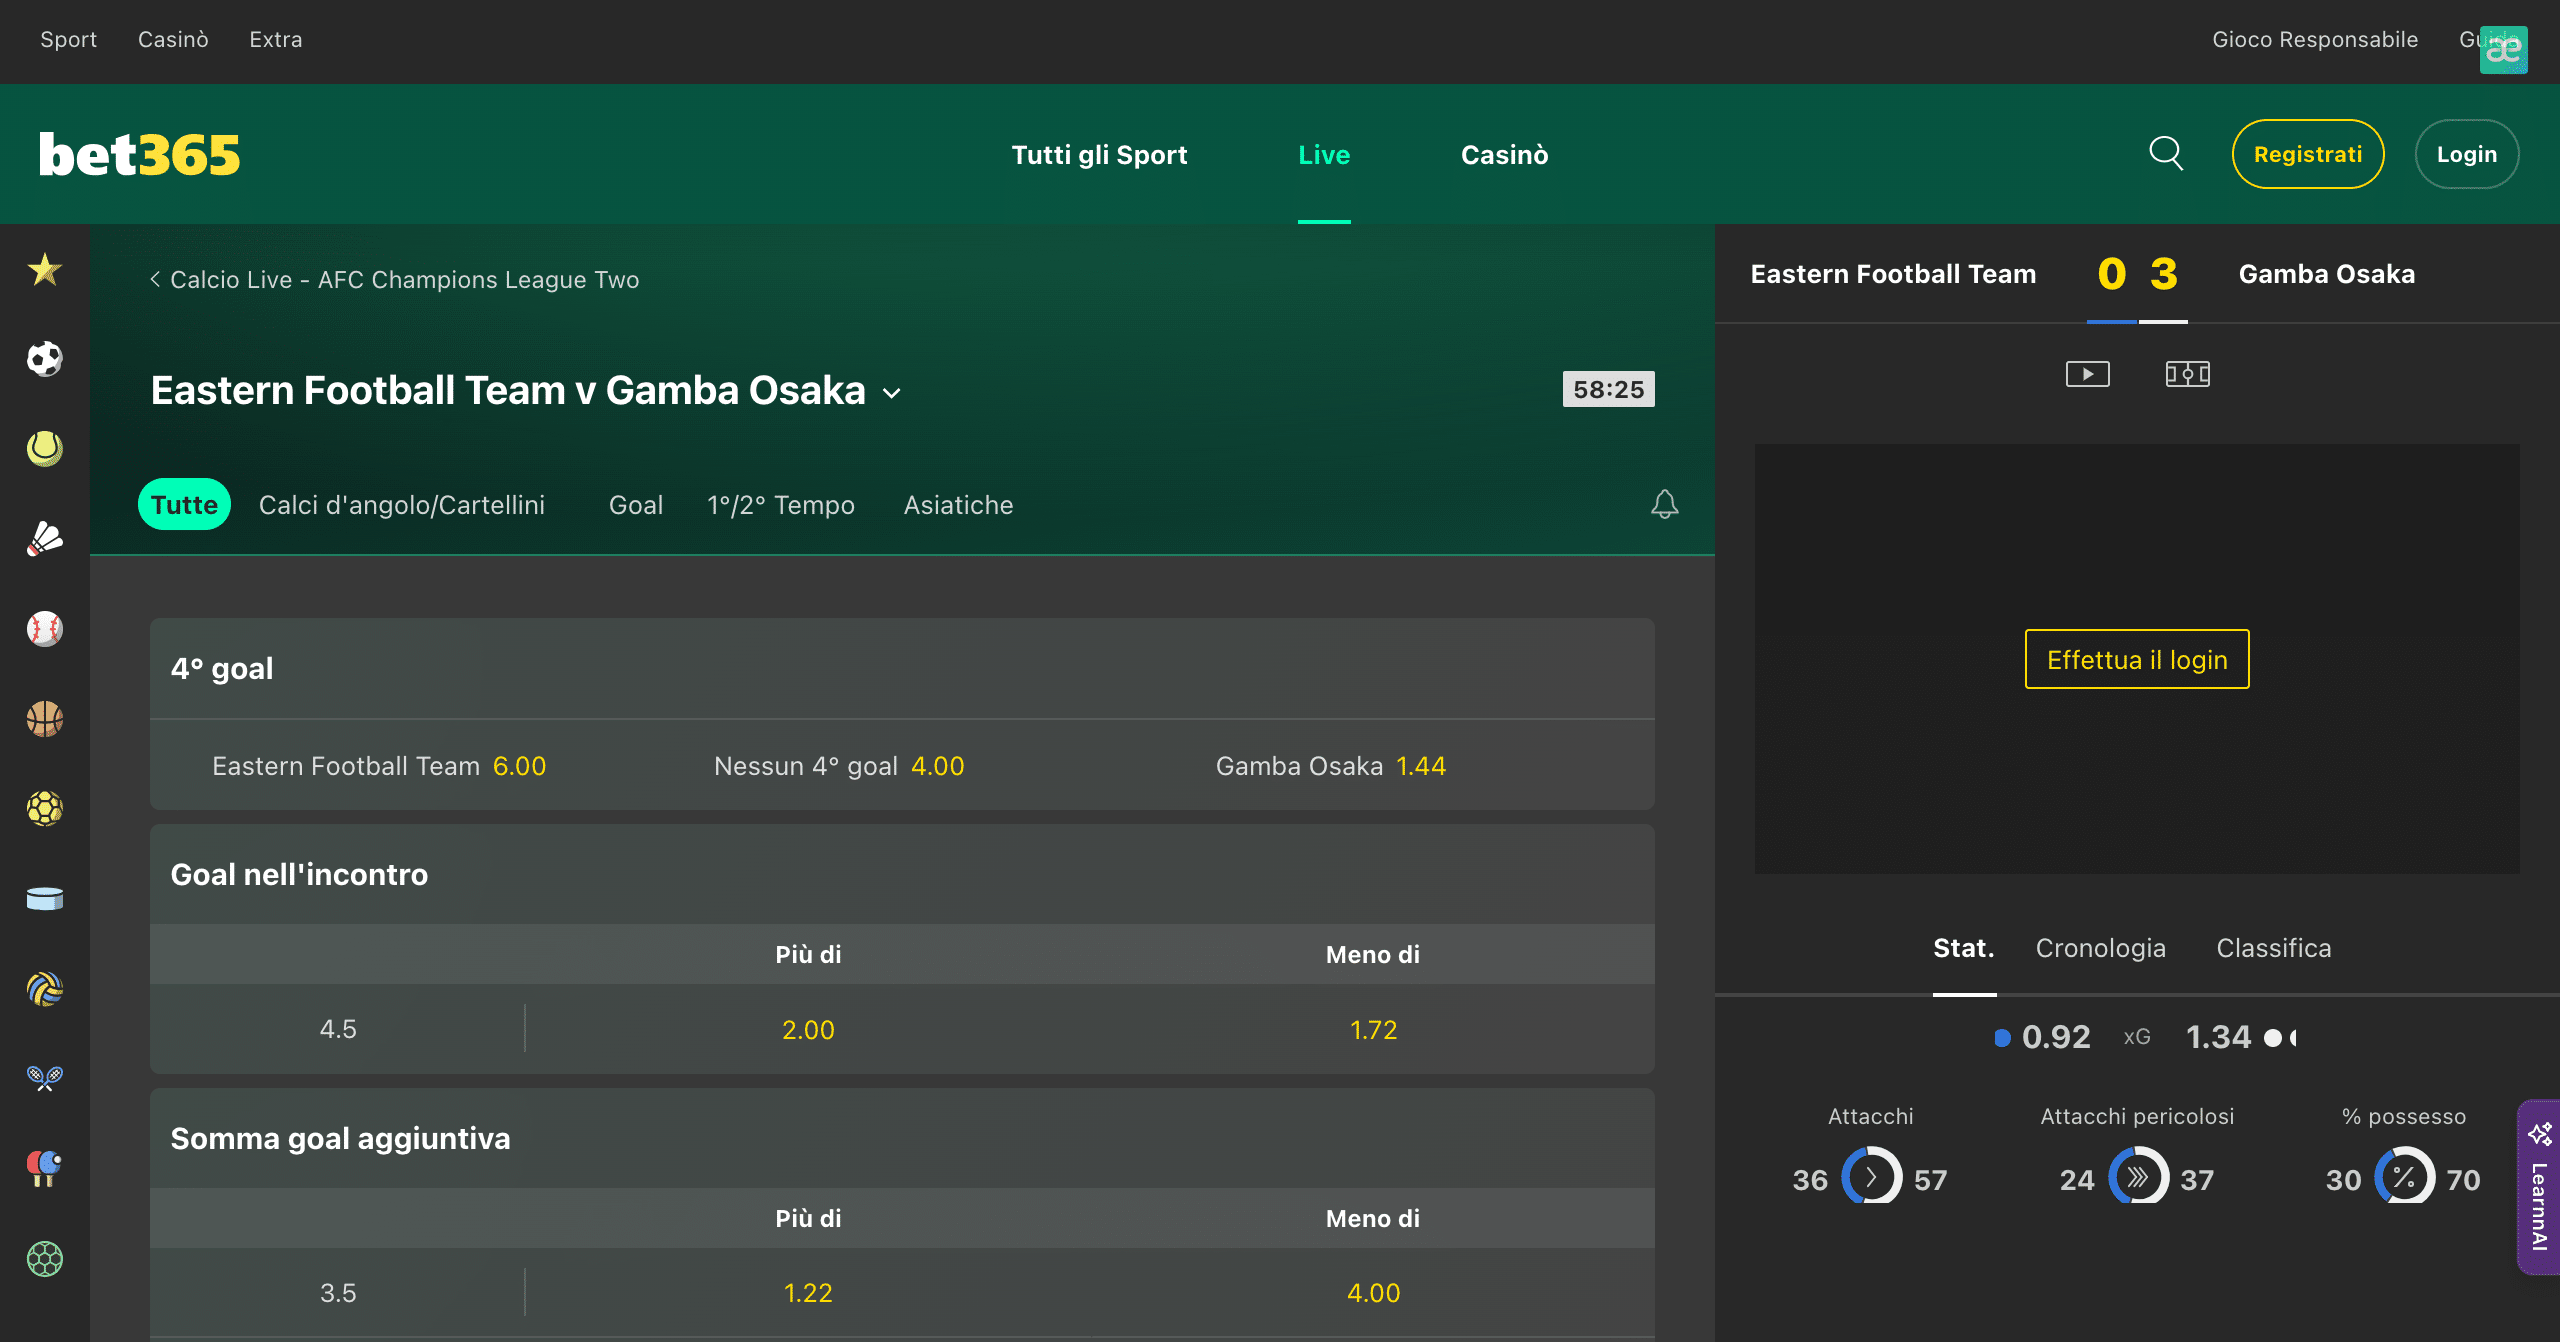Open the Live section in the navbar
This screenshot has height=1342, width=2560.
pyautogui.click(x=1324, y=154)
